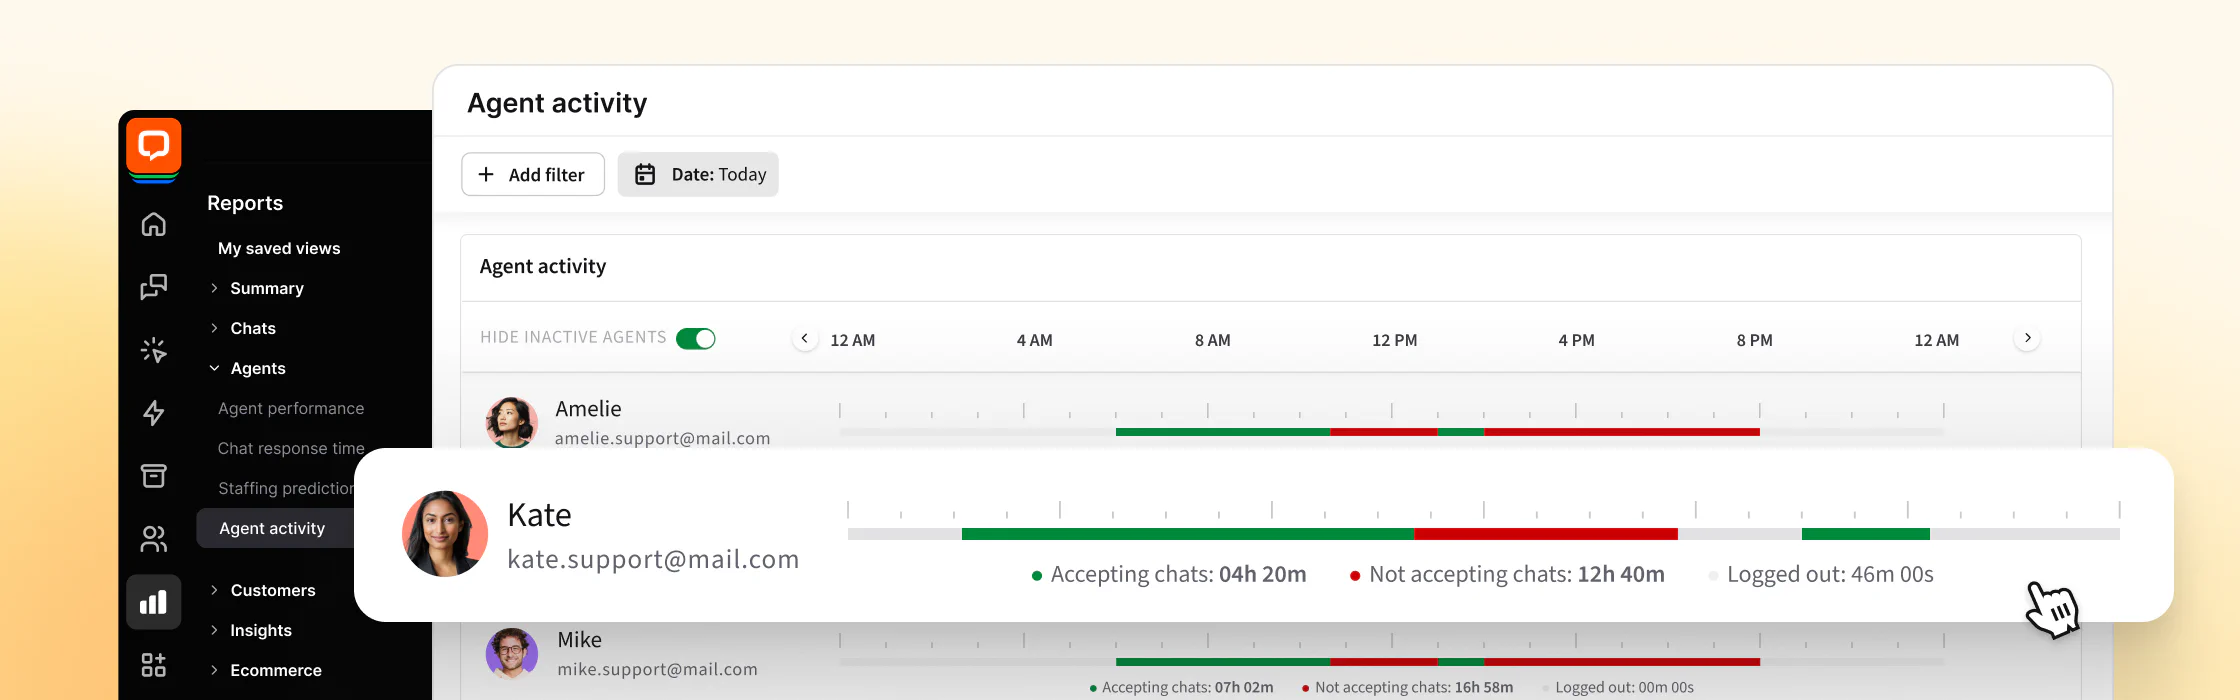Click Kate's green accepting-chats timeline bar
Screen dimensions: 2240x700
click(x=1187, y=534)
